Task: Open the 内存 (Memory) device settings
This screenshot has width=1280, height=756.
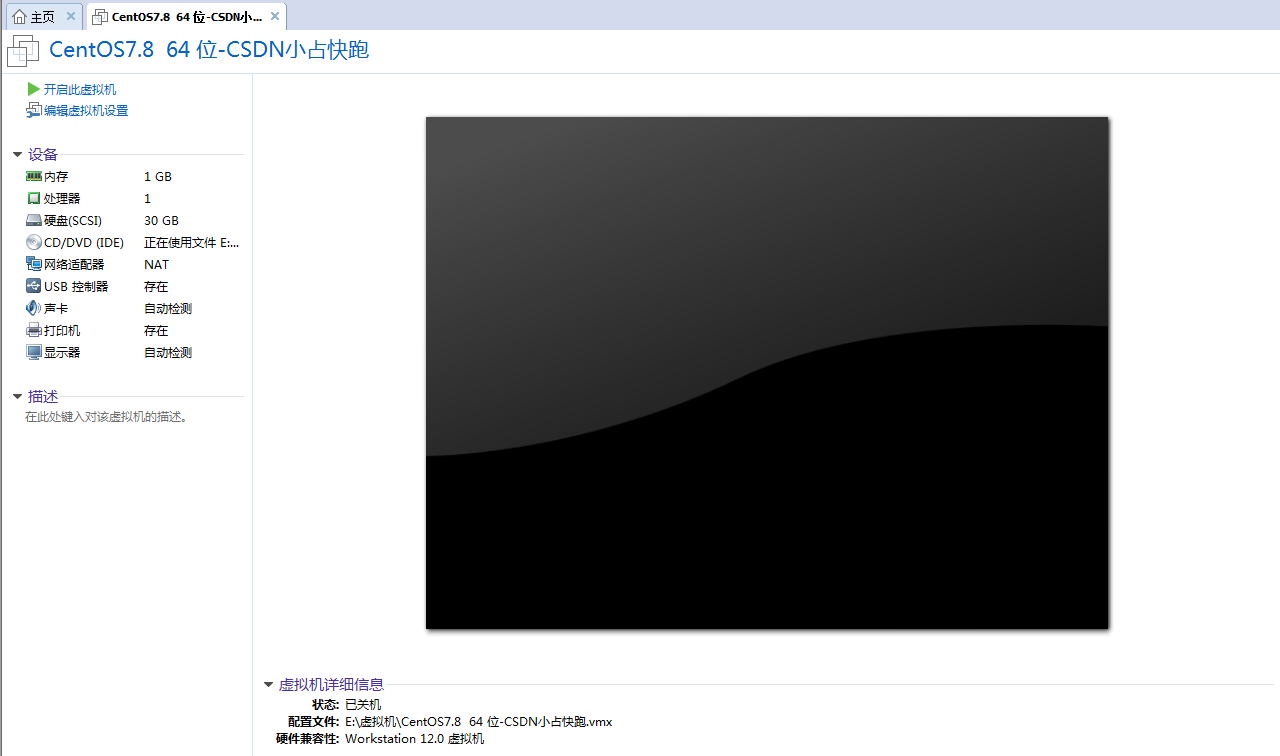Action: coord(33,176)
